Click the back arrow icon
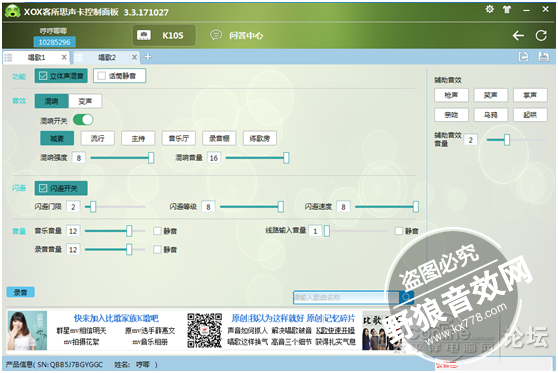The image size is (558, 373). click(x=518, y=35)
